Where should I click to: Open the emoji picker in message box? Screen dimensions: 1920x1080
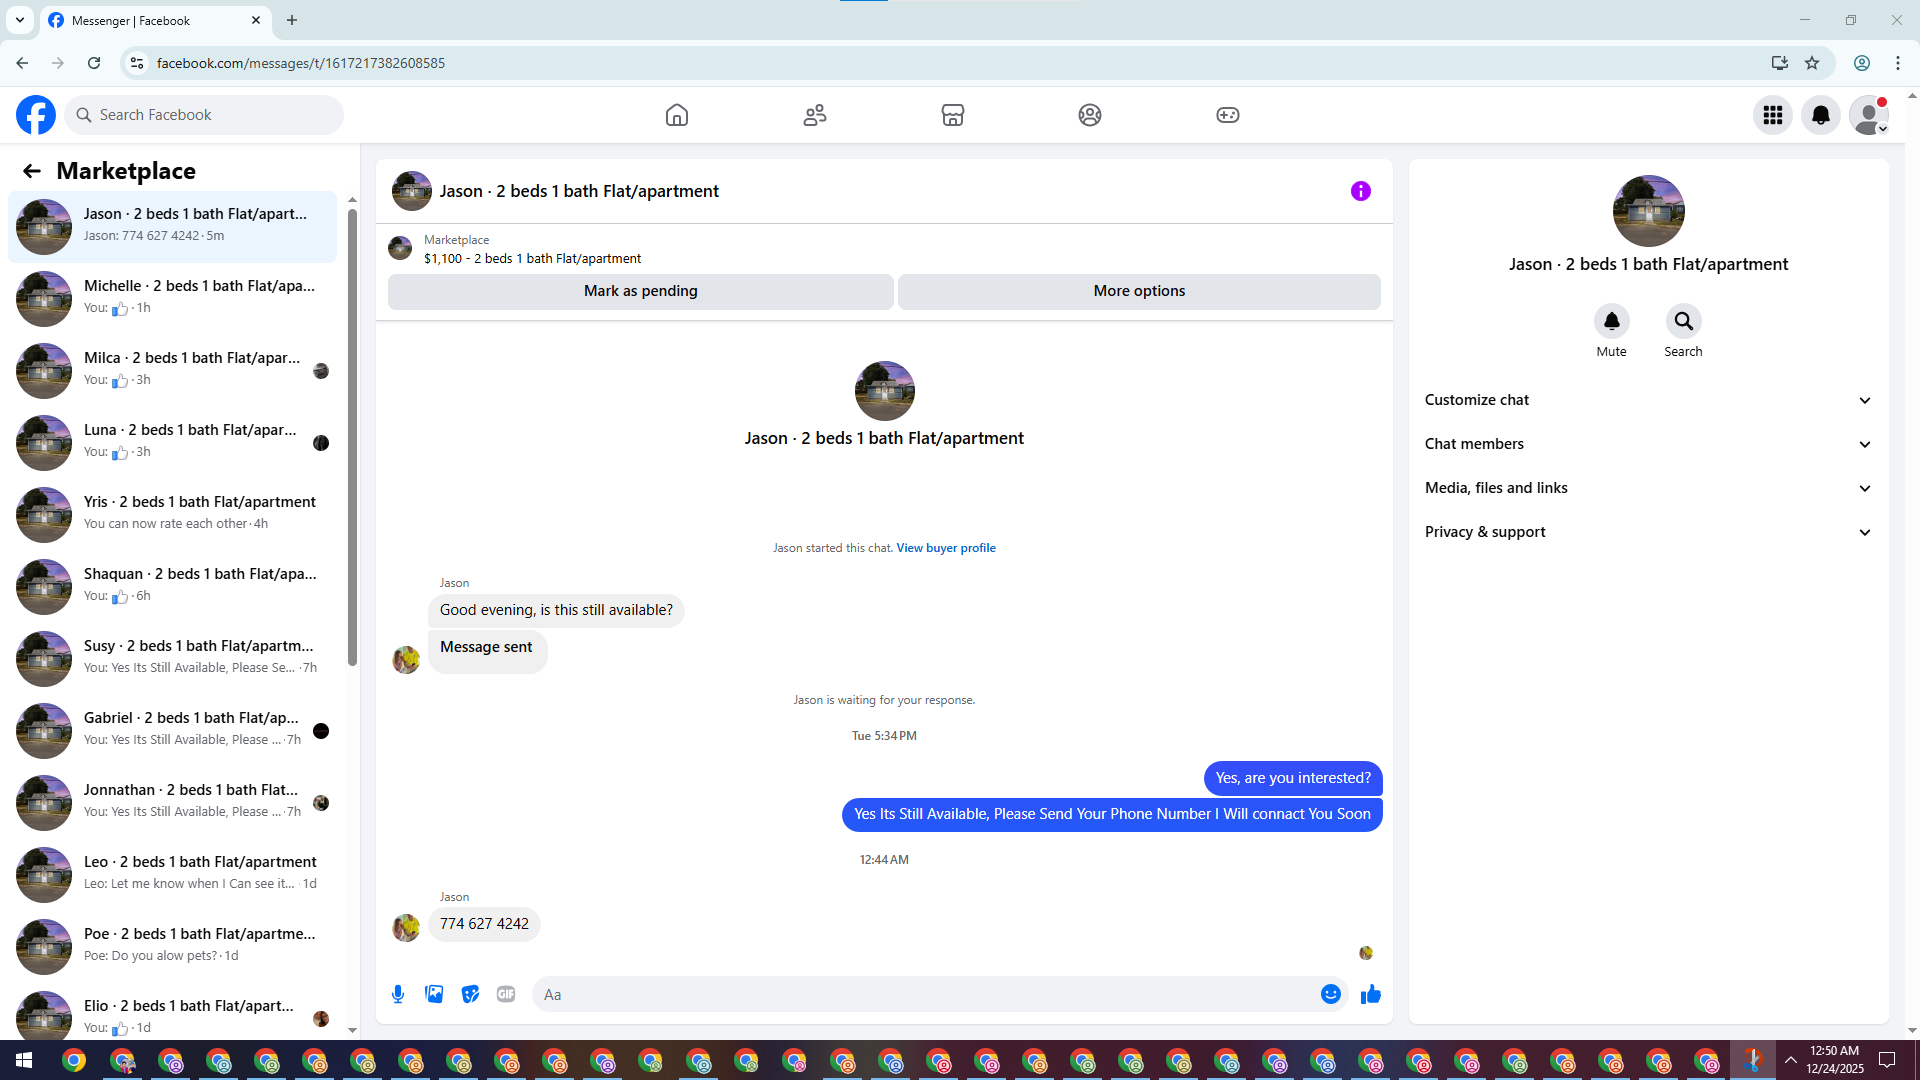[x=1330, y=994]
